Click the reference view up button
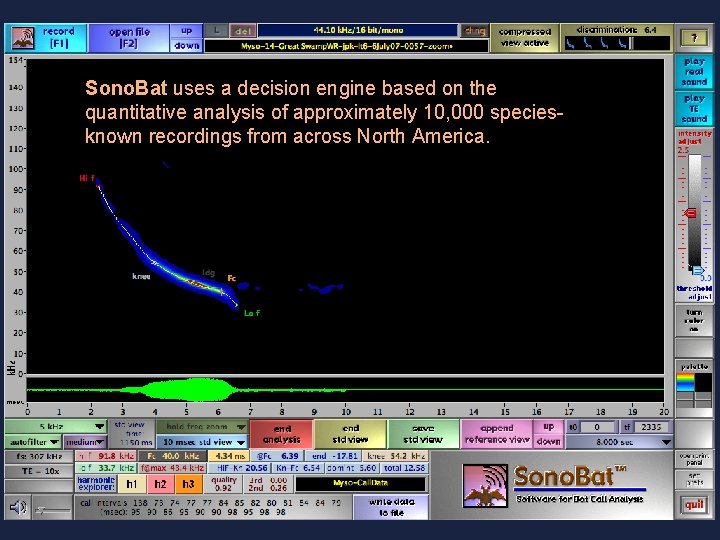 click(x=548, y=427)
